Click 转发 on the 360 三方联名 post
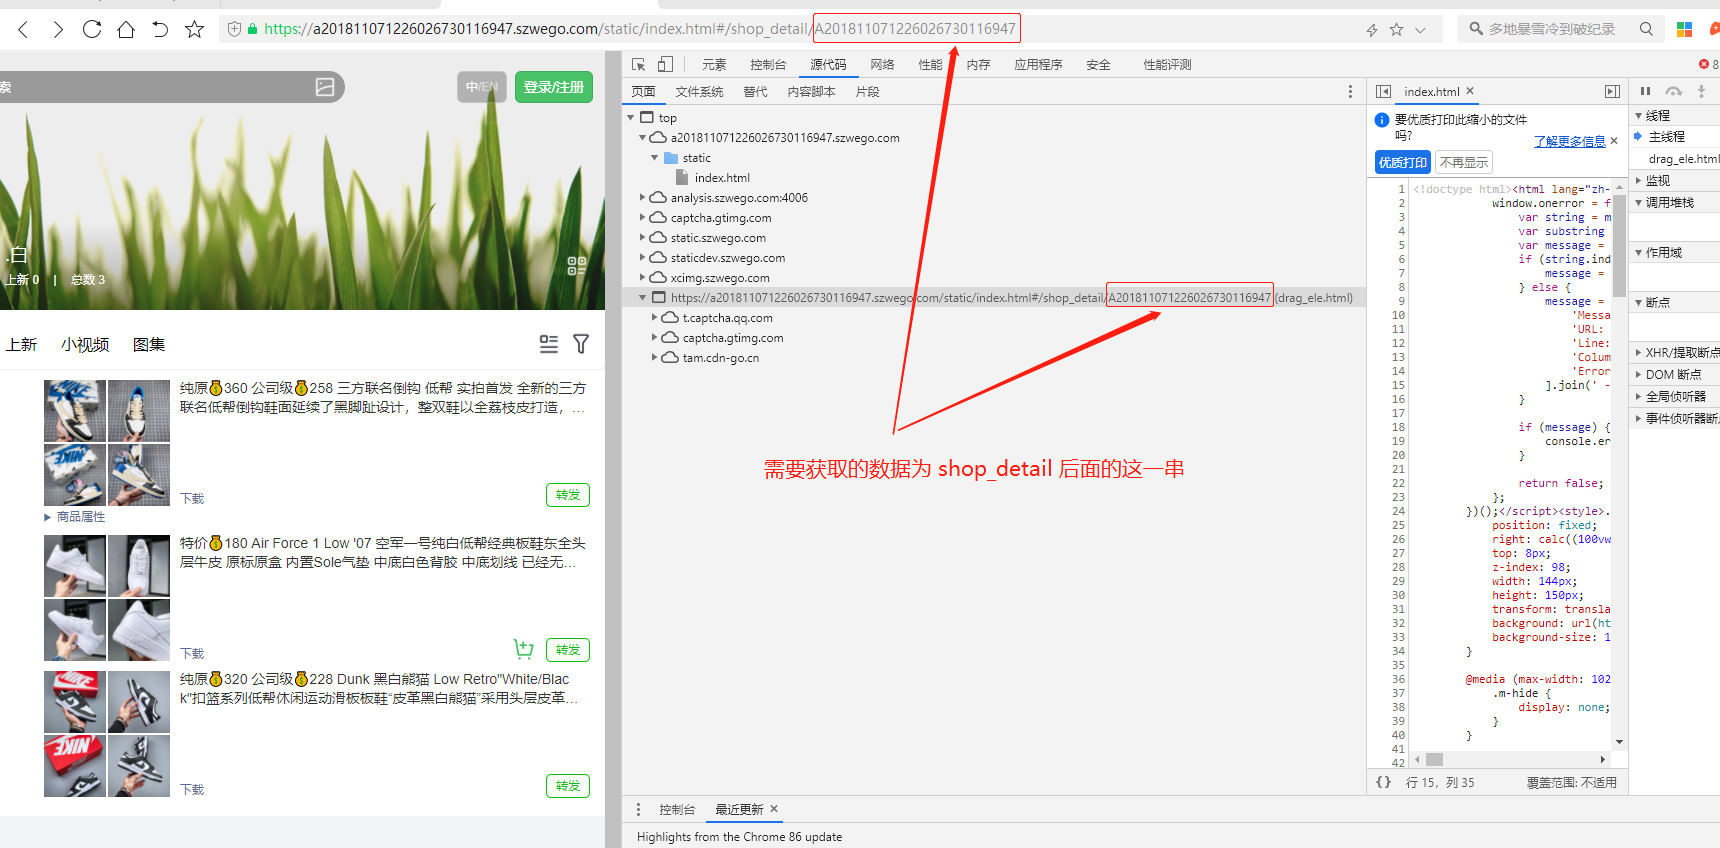 tap(568, 495)
